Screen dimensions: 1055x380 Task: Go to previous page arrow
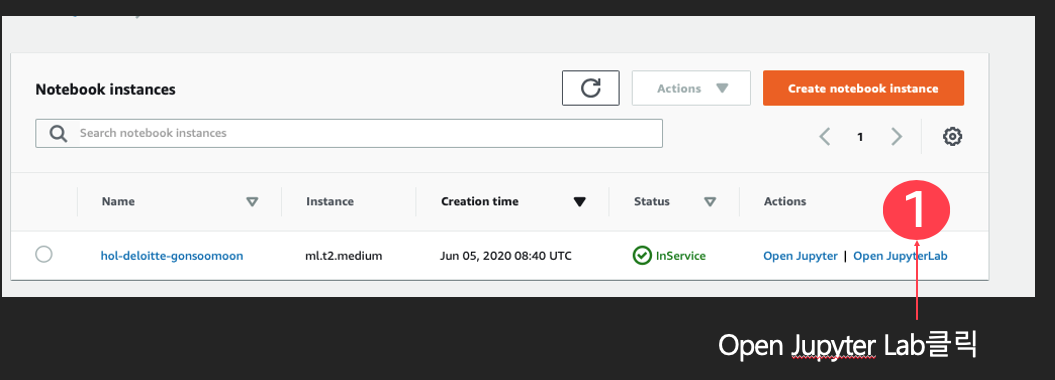[825, 137]
